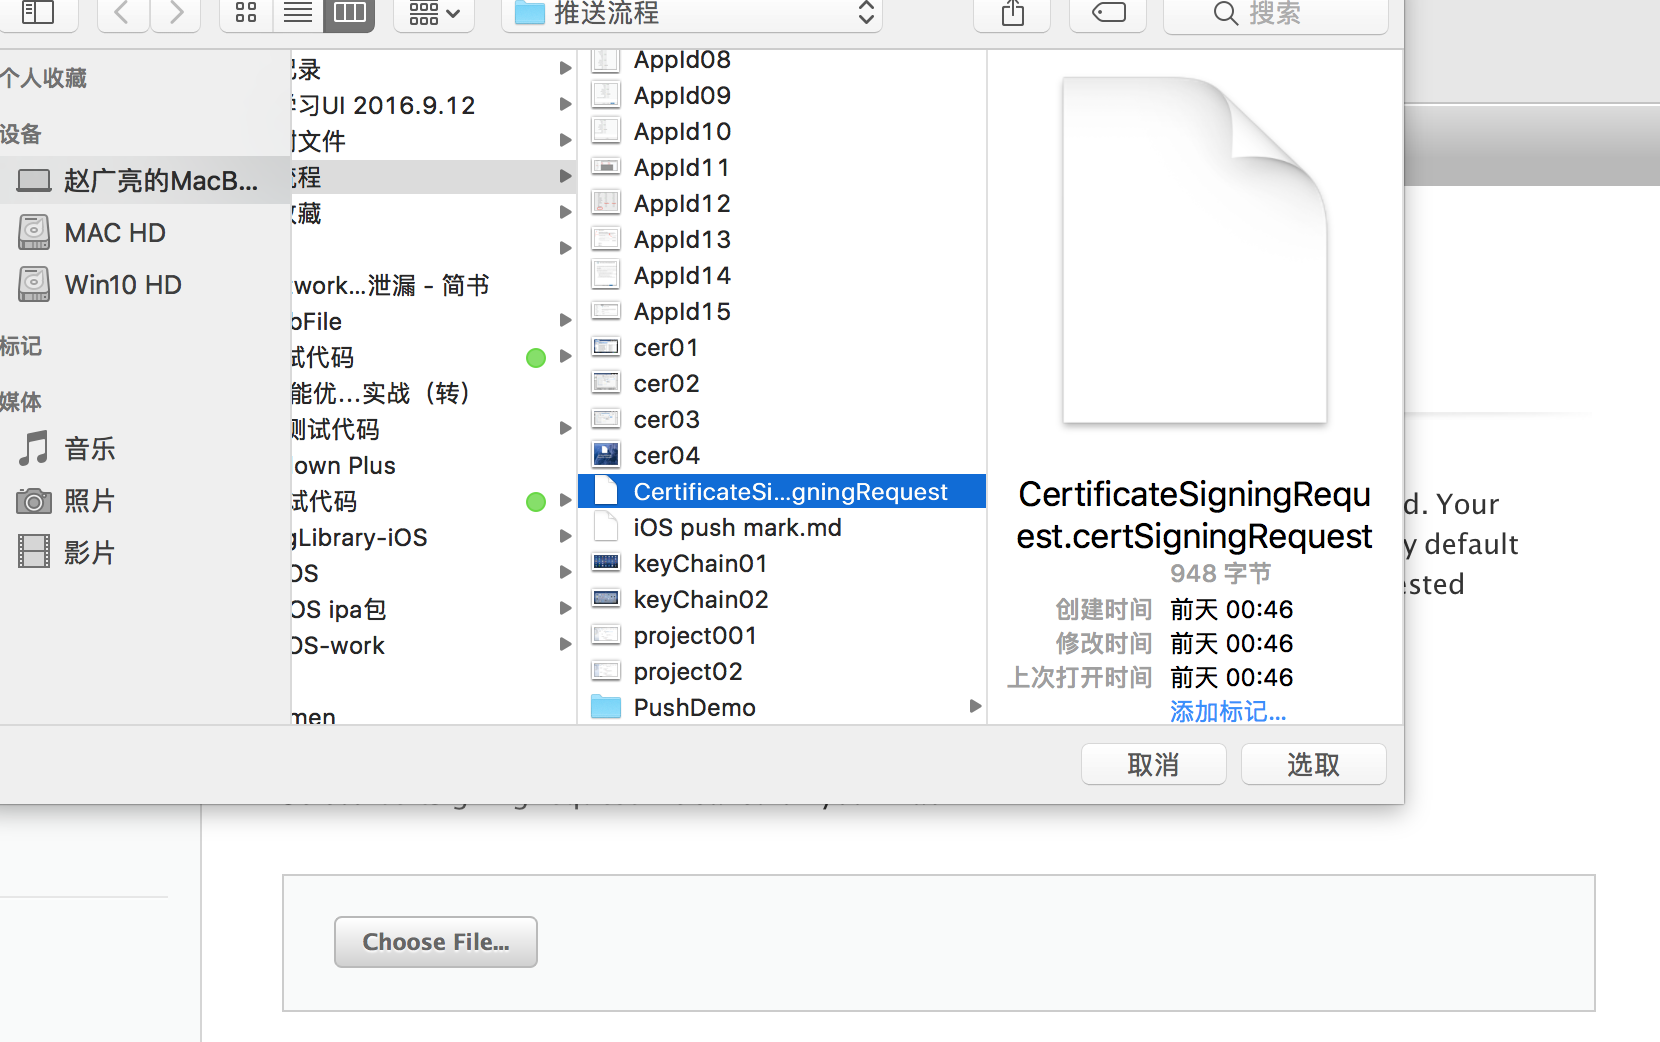Viewport: 1660px width, 1042px height.
Task: Switch to list view in toolbar
Action: [x=298, y=13]
